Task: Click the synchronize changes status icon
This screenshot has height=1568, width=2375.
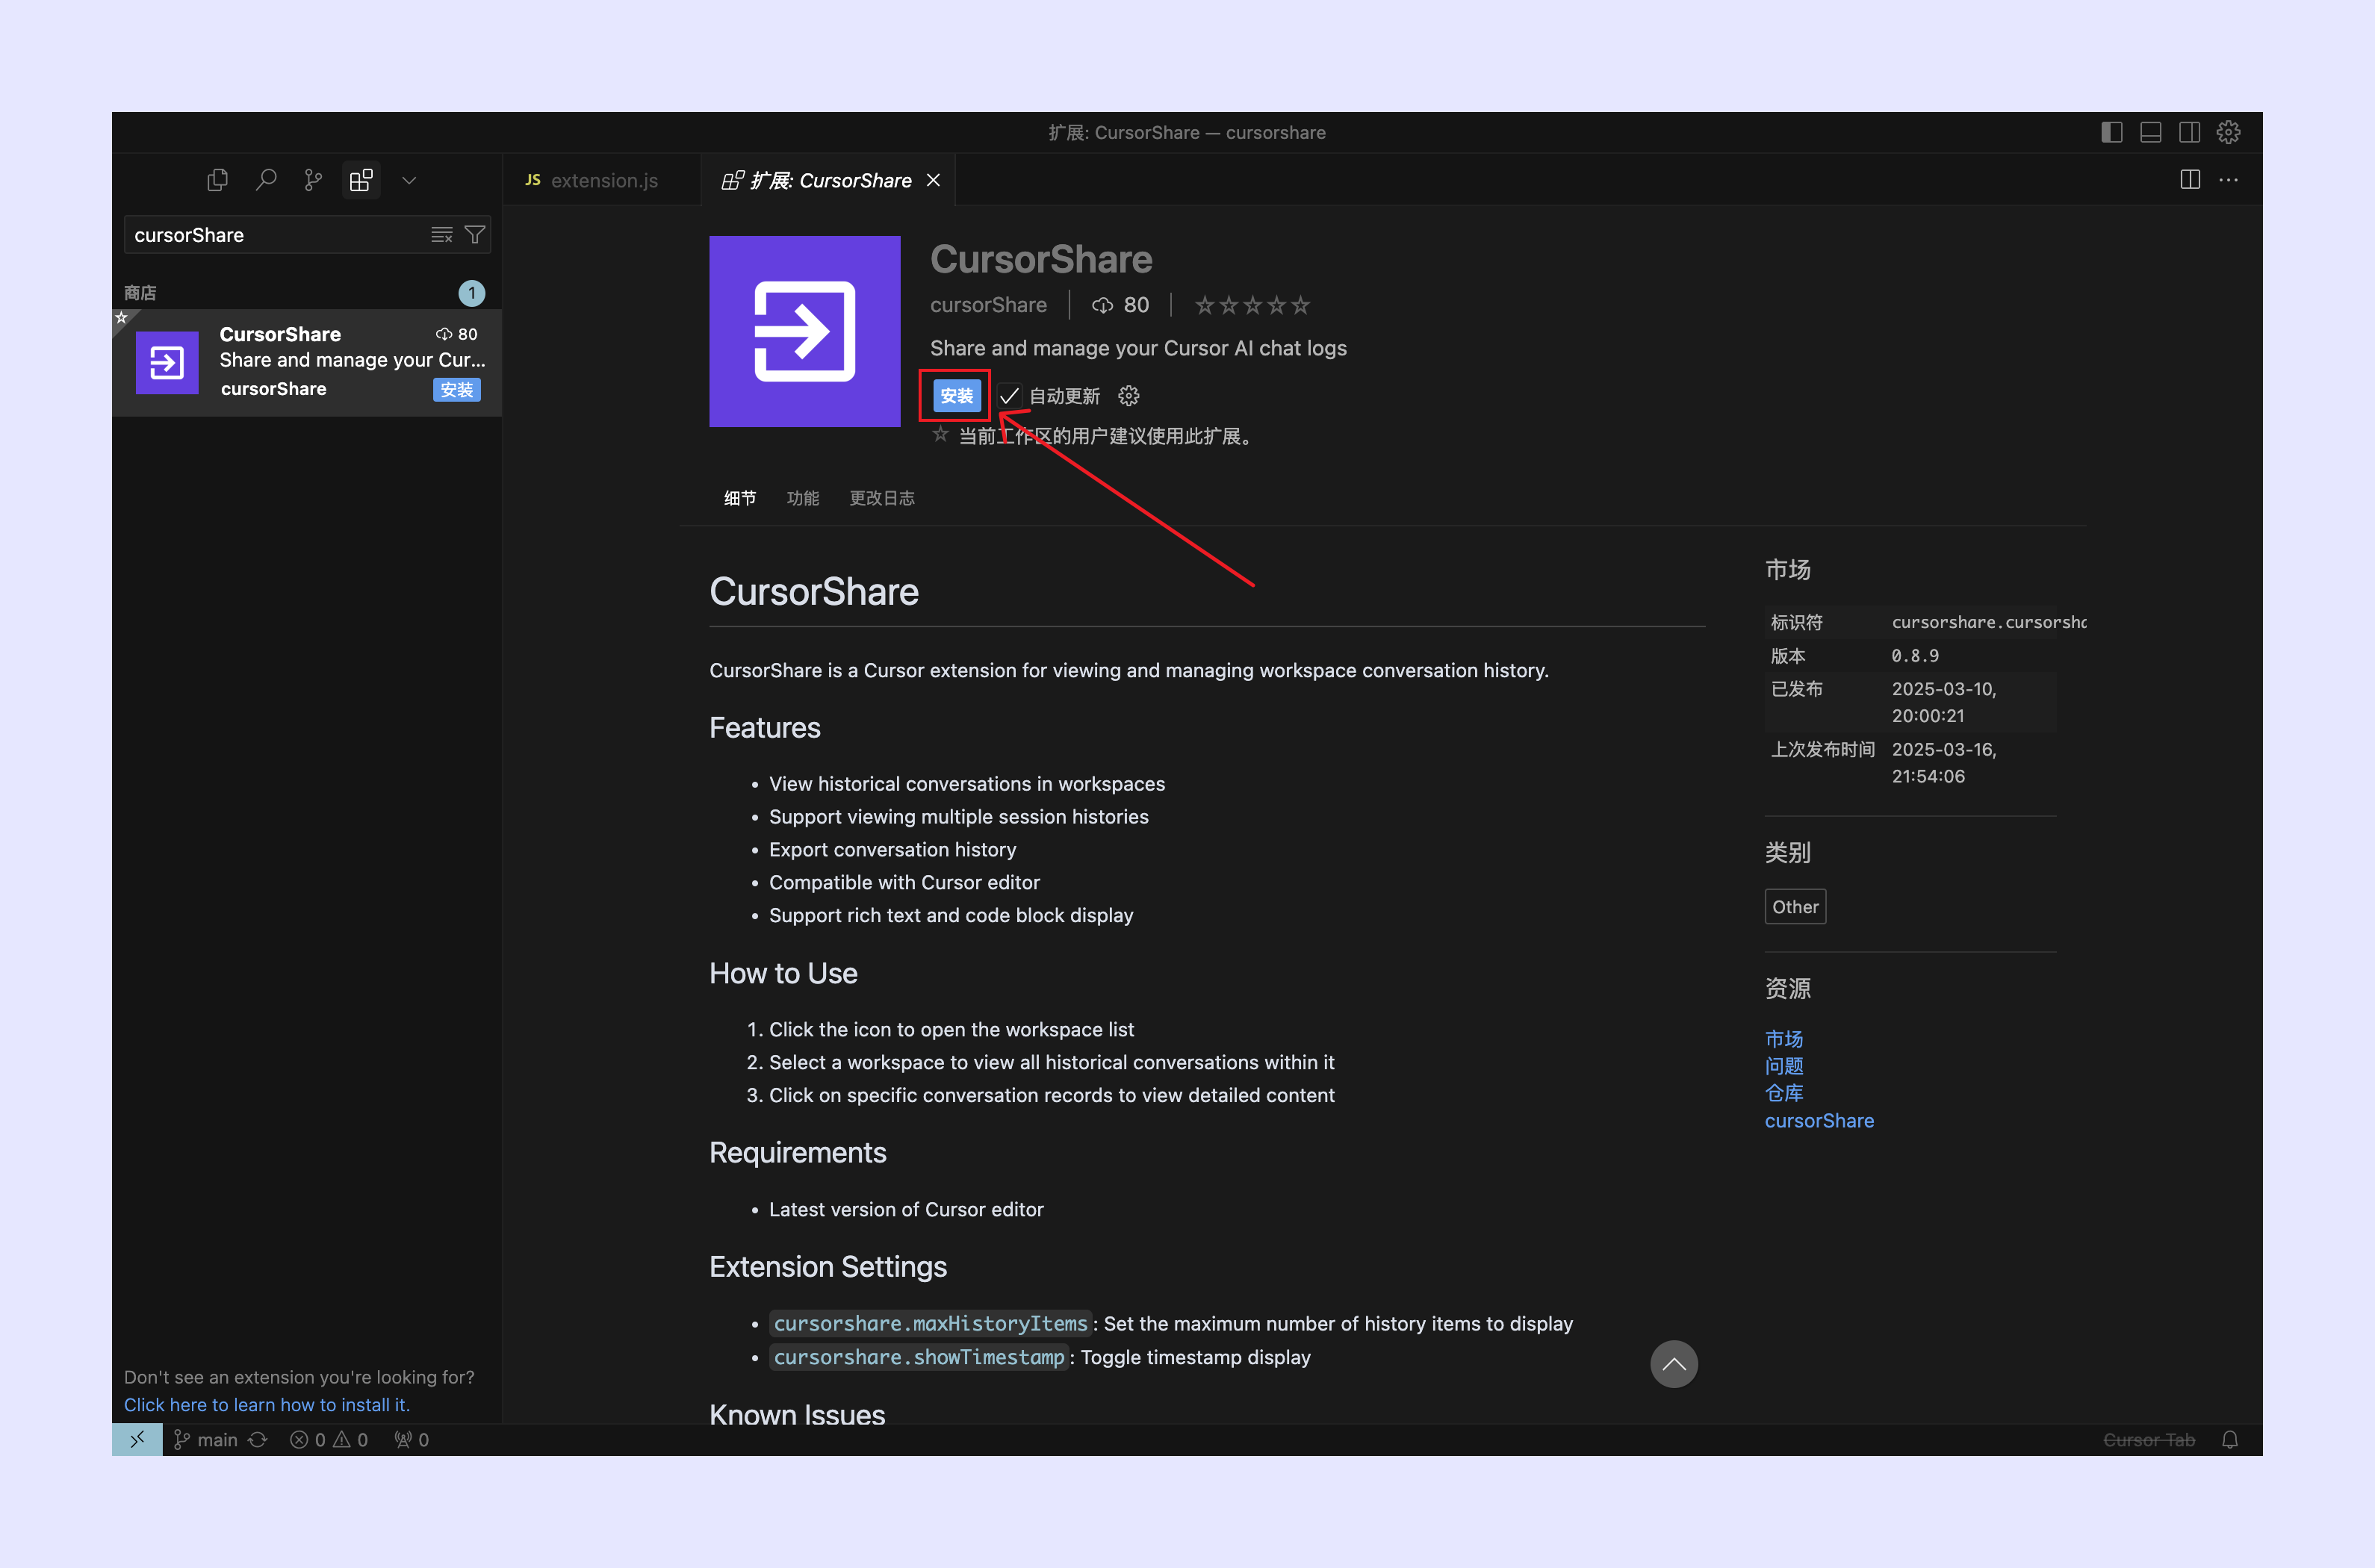Action: [x=258, y=1440]
